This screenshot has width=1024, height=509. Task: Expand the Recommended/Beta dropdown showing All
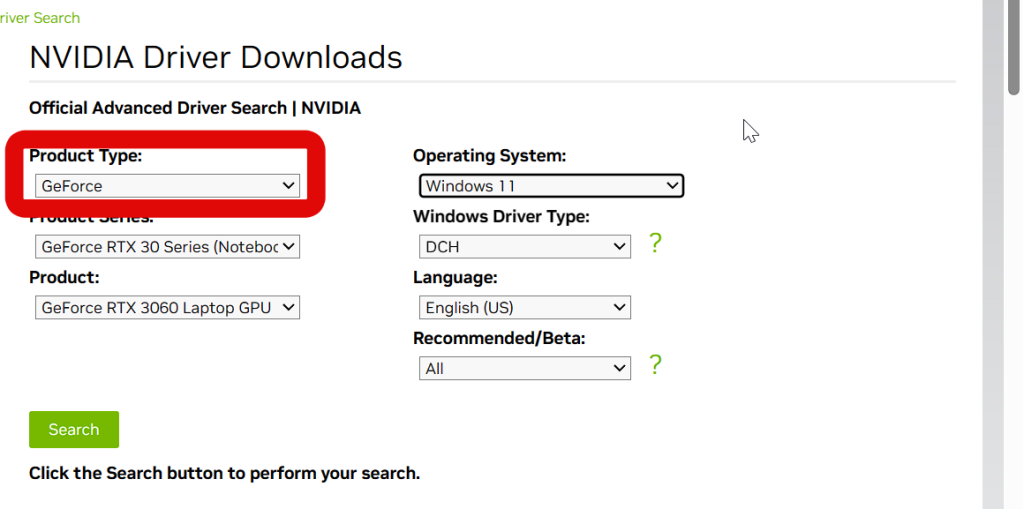point(525,369)
